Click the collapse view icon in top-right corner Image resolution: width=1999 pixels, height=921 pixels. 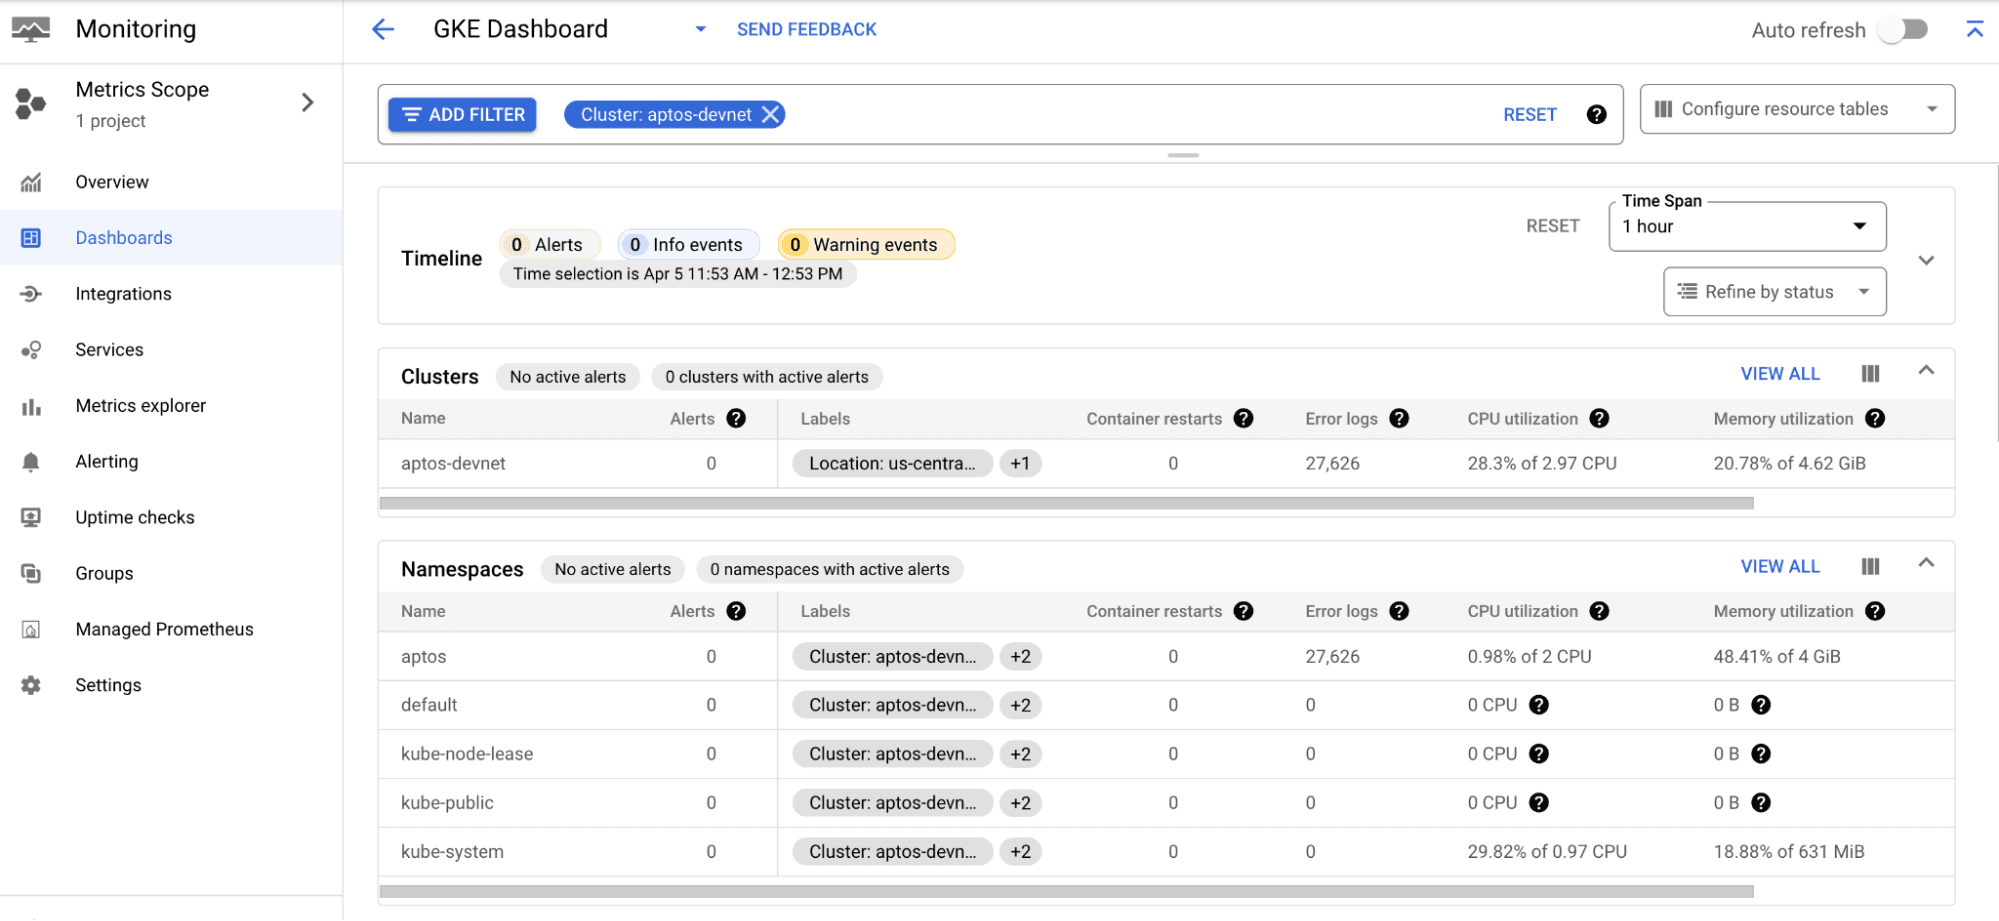tap(1975, 29)
